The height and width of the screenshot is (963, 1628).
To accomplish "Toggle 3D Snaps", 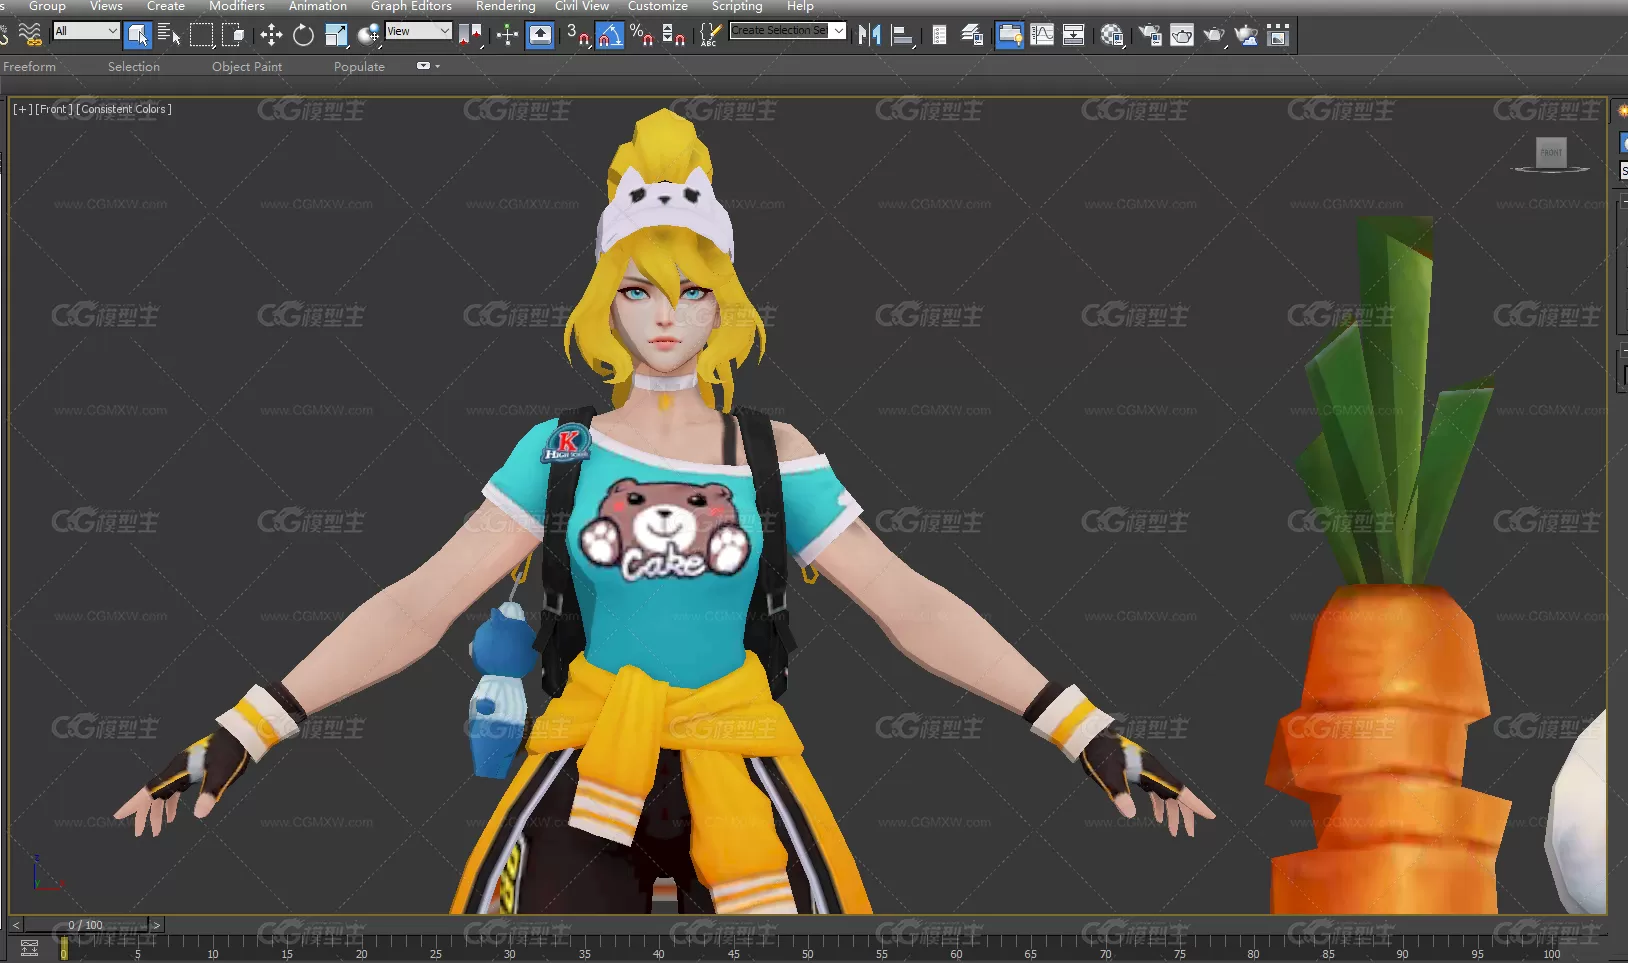I will point(578,36).
